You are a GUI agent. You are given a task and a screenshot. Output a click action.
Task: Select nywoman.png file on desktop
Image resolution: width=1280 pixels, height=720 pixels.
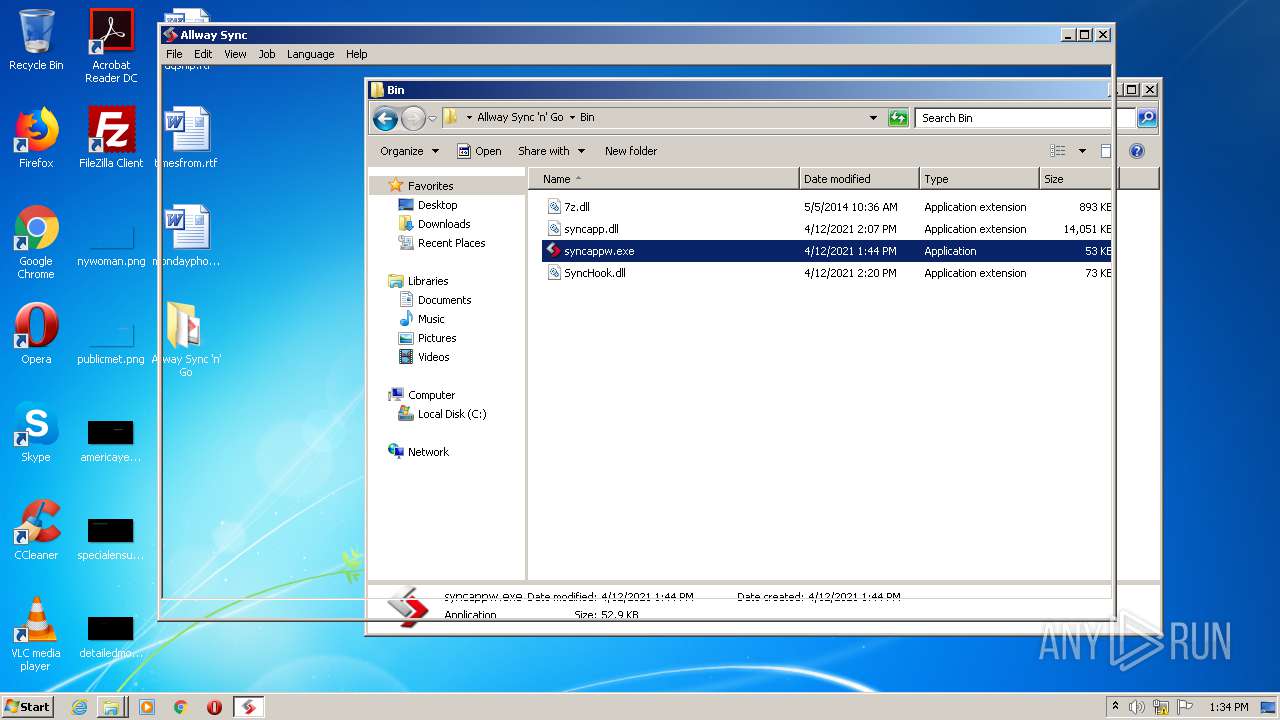(111, 246)
